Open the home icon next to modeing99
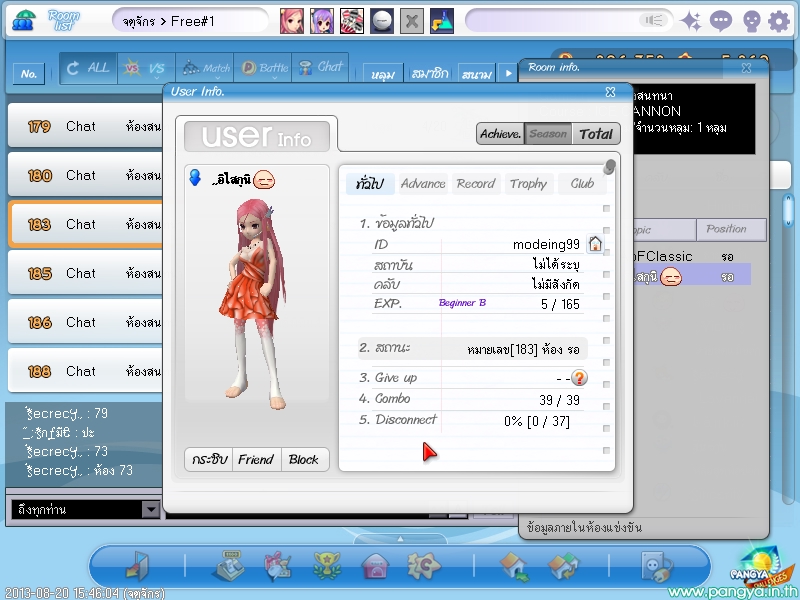Viewport: 800px width, 600px height. click(x=595, y=244)
